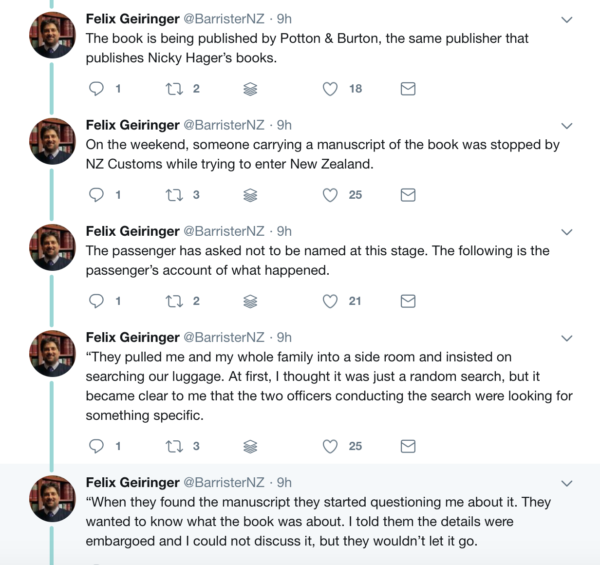Expand the options chevron on the publisher tweet
600x565 pixels.
[567, 19]
